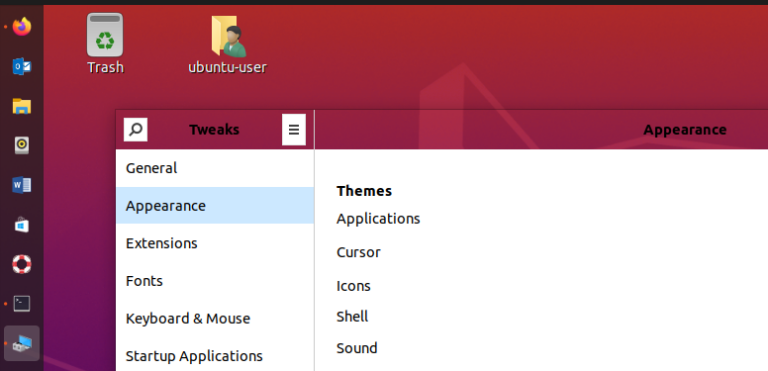The height and width of the screenshot is (371, 768).
Task: Open the Extensions section
Action: point(215,243)
